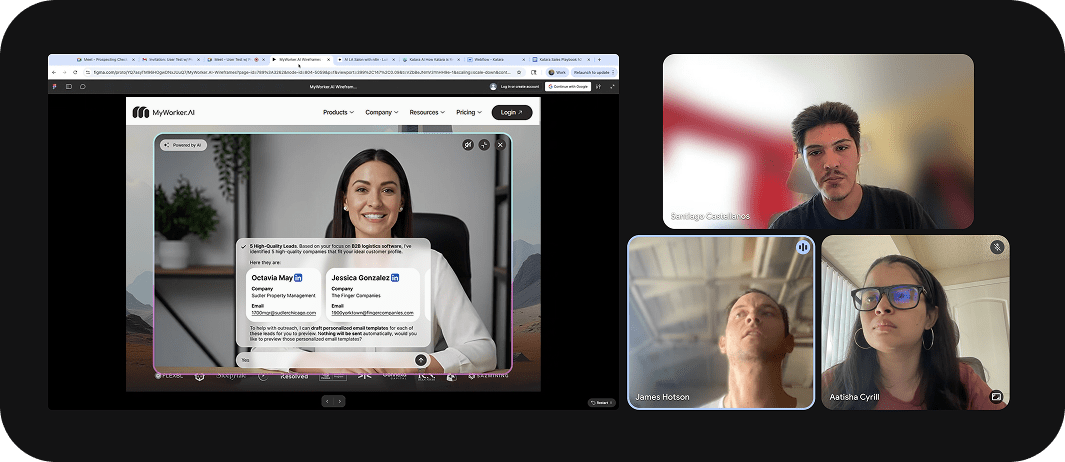Go to previous prototype frame arrow
Screen dimensions: 1065x462
point(327,401)
